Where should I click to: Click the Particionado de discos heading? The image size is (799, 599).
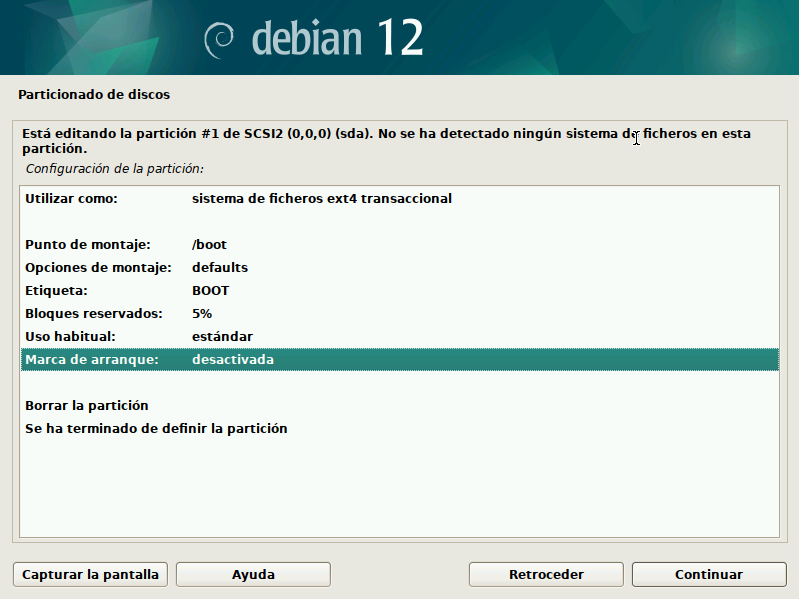[x=94, y=95]
